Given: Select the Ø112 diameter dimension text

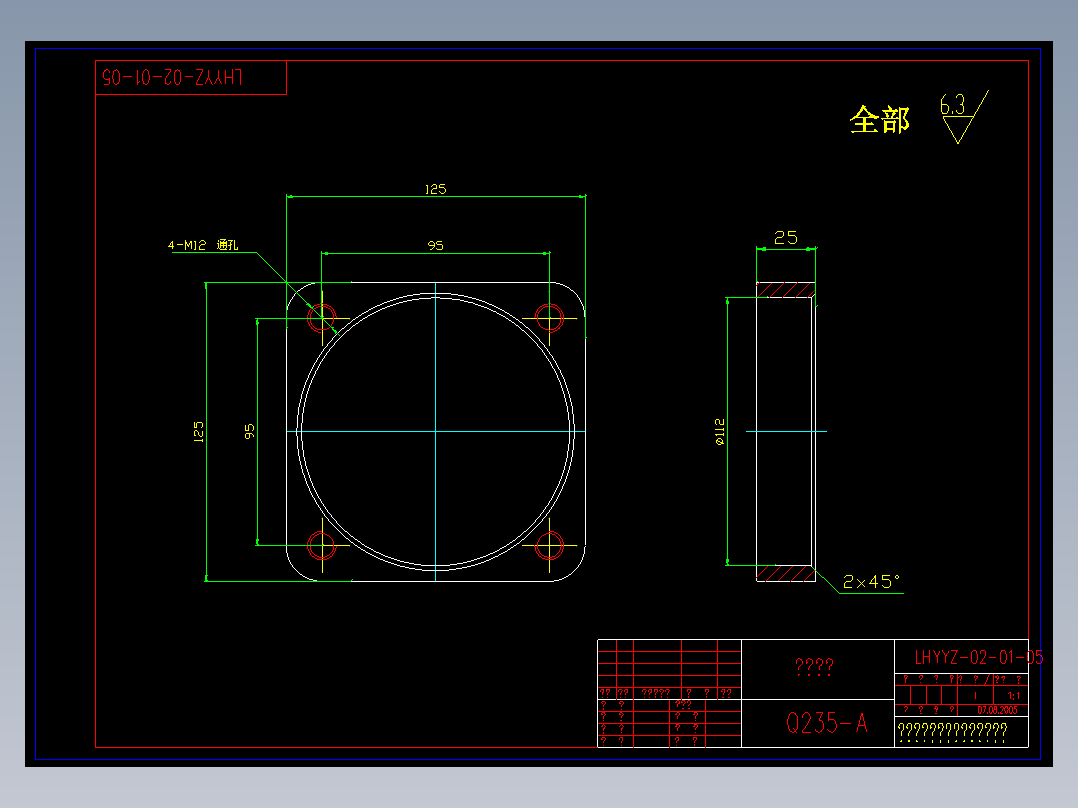Looking at the screenshot, I should [x=720, y=431].
